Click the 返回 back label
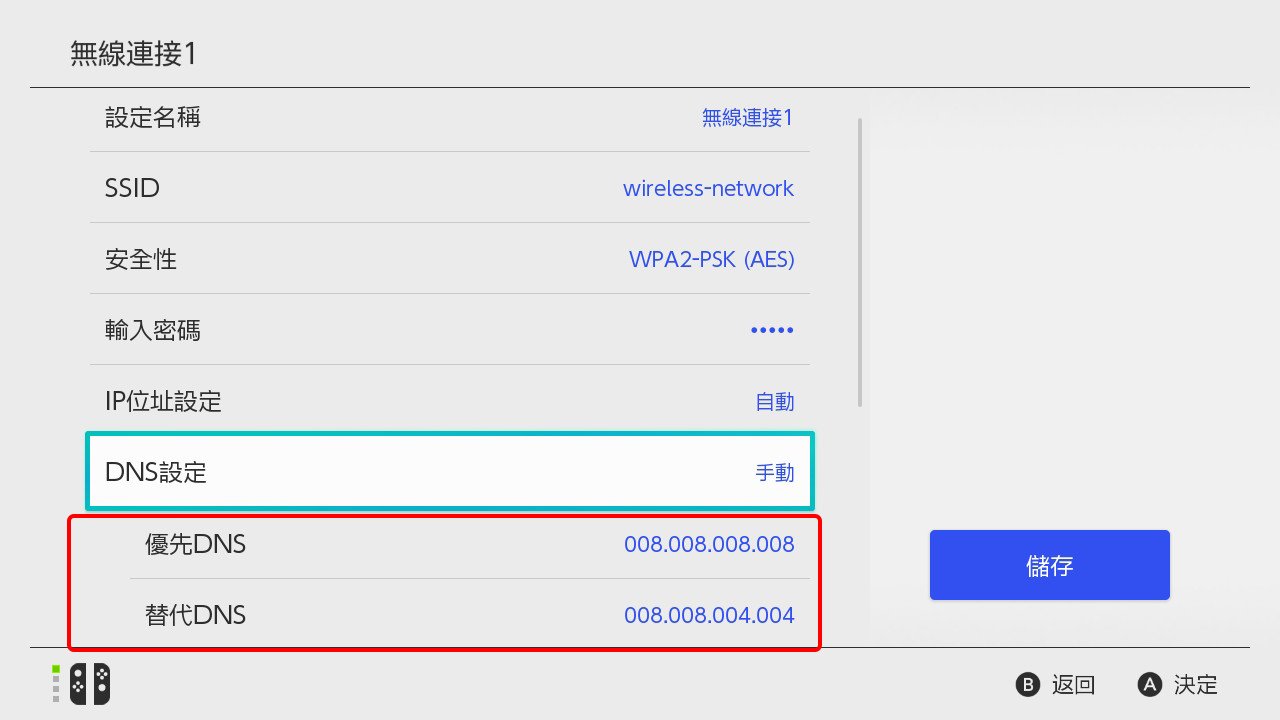 point(1073,685)
